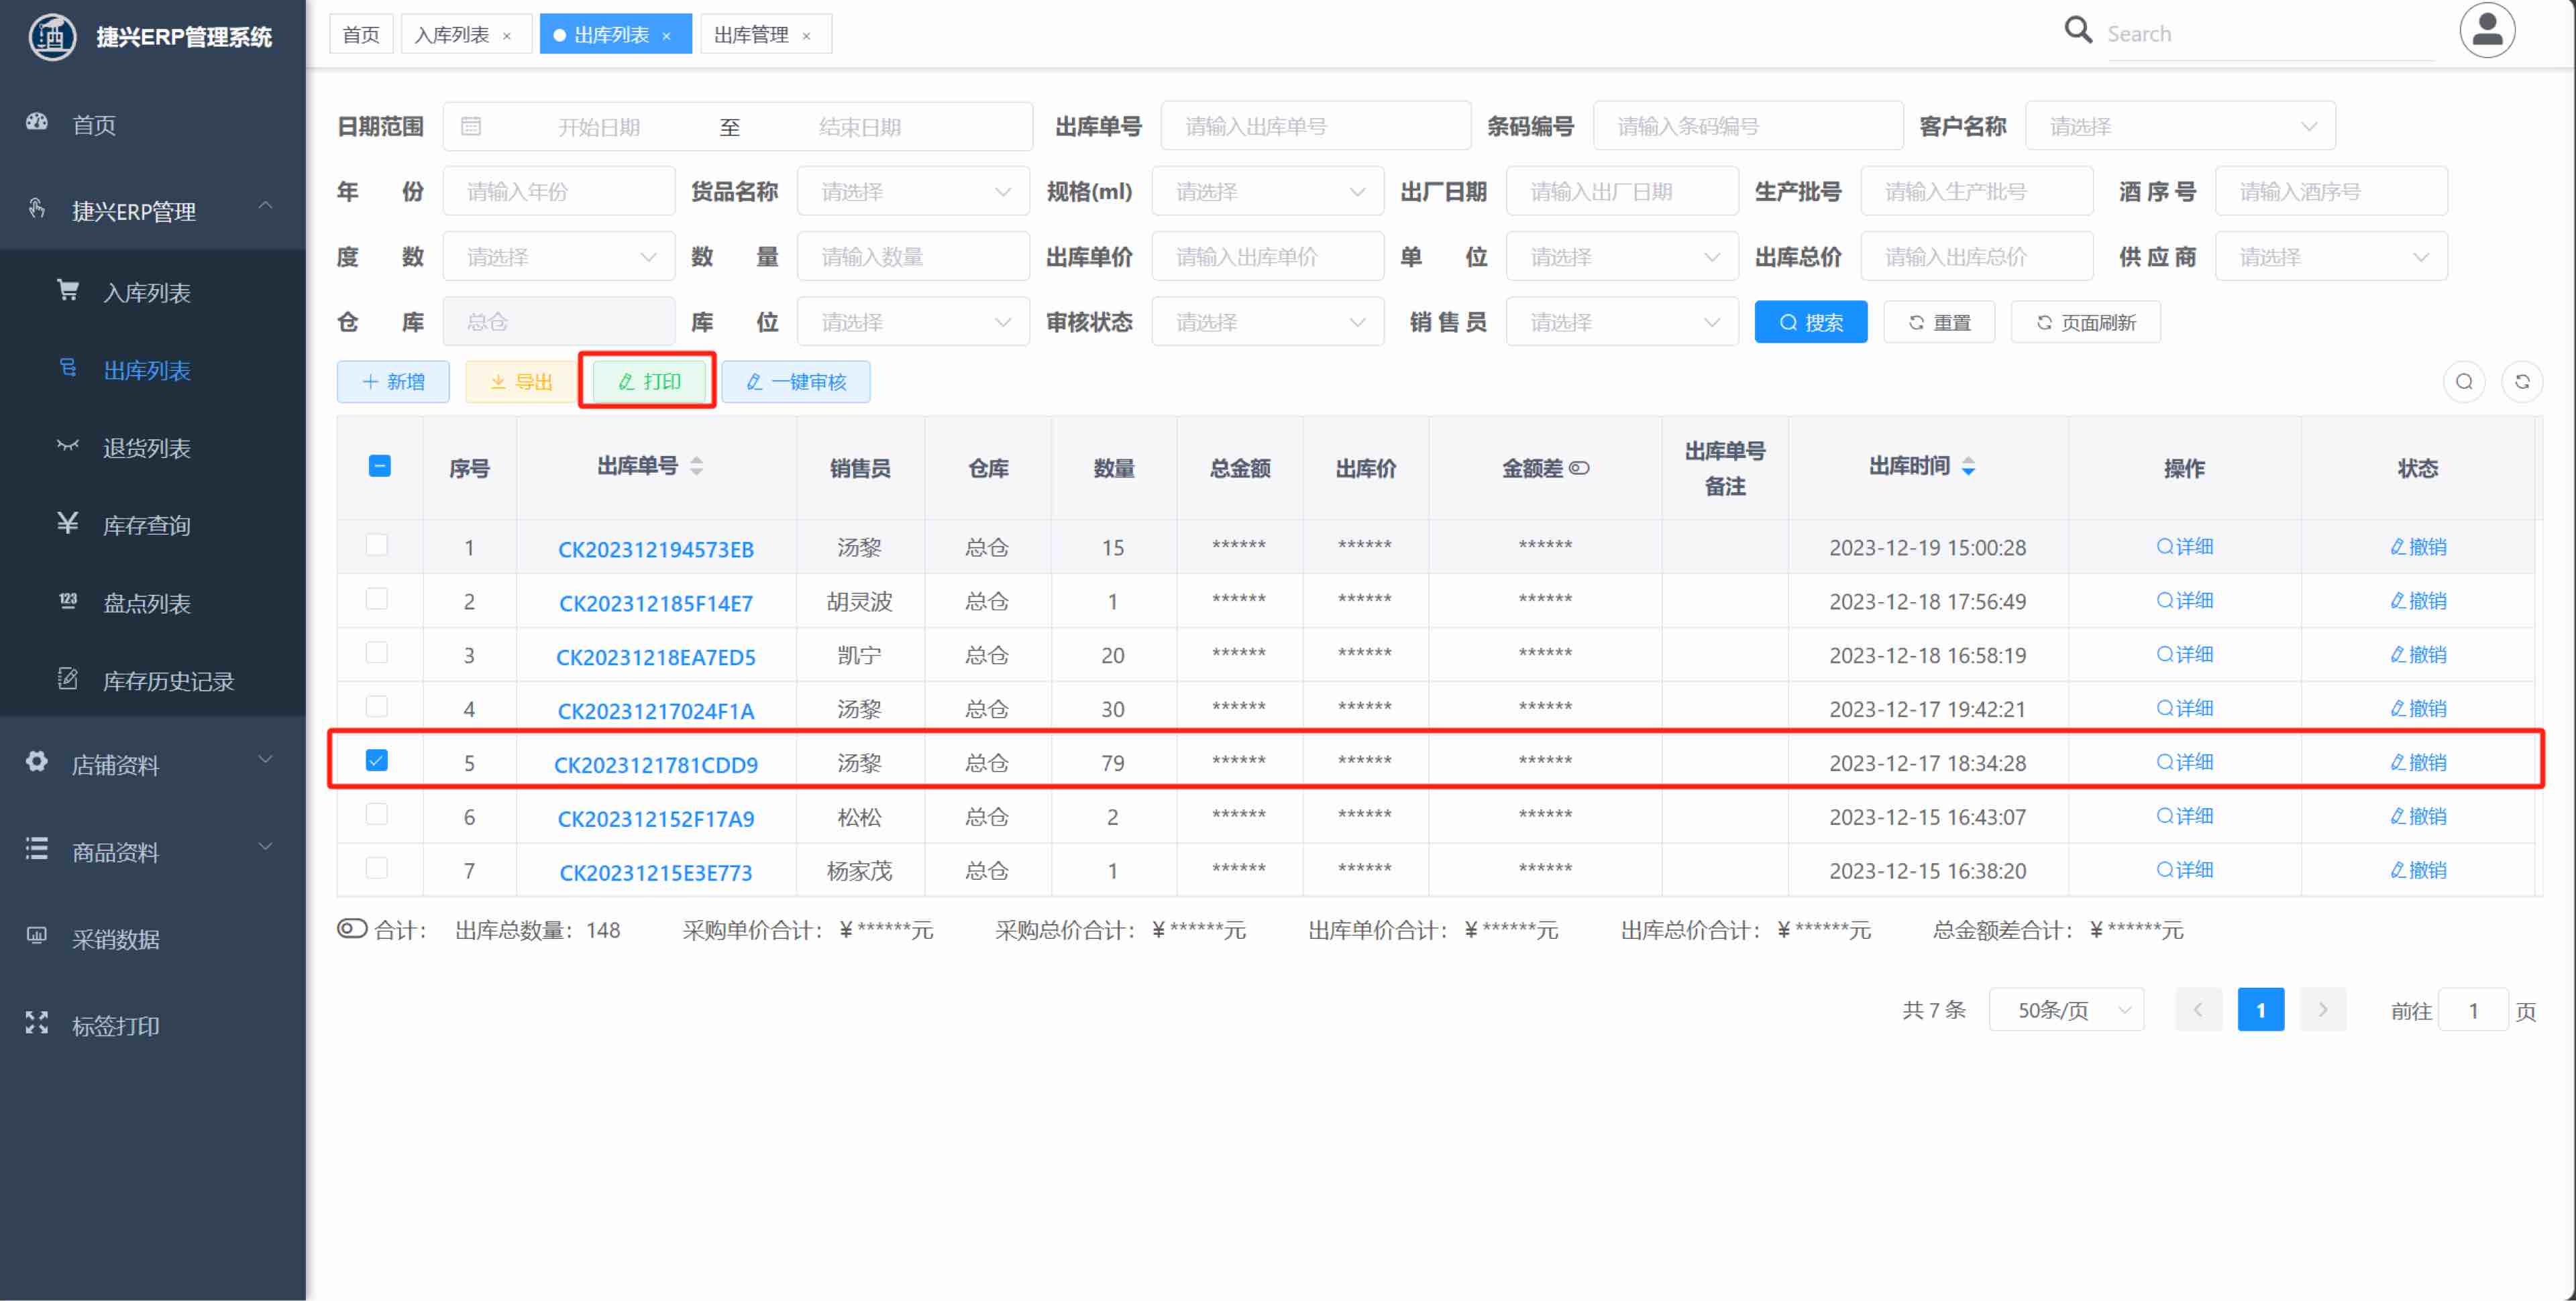Click the calendar icon in date range
The image size is (2576, 1301).
pyautogui.click(x=471, y=126)
